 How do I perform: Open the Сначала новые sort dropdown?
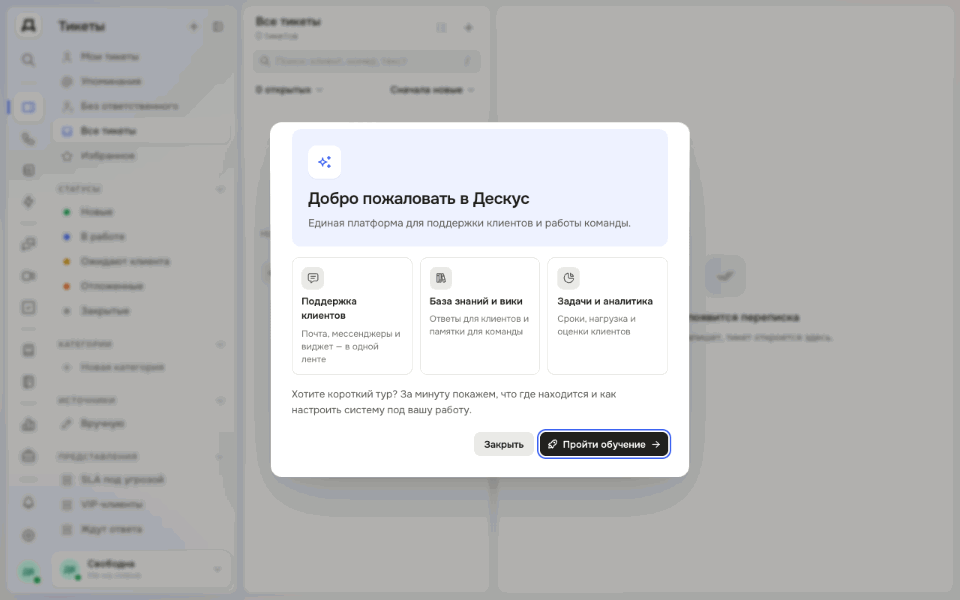432,90
